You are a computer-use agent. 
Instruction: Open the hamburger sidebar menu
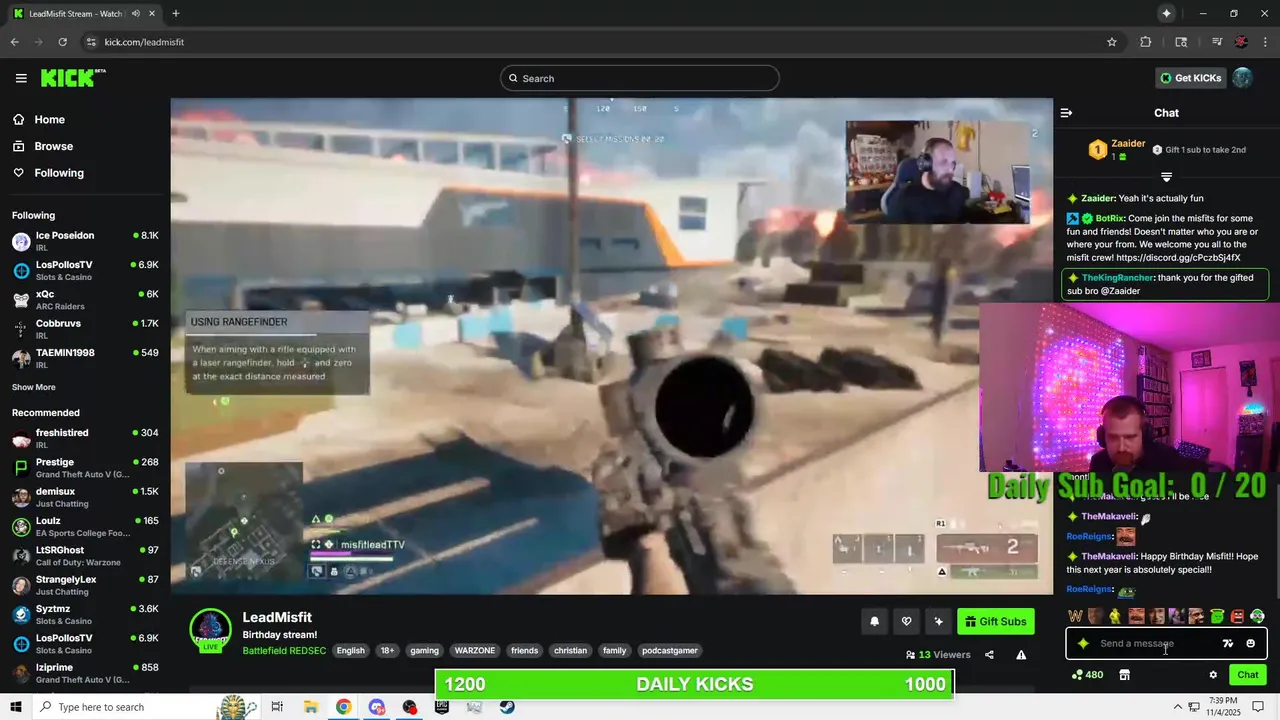(21, 78)
